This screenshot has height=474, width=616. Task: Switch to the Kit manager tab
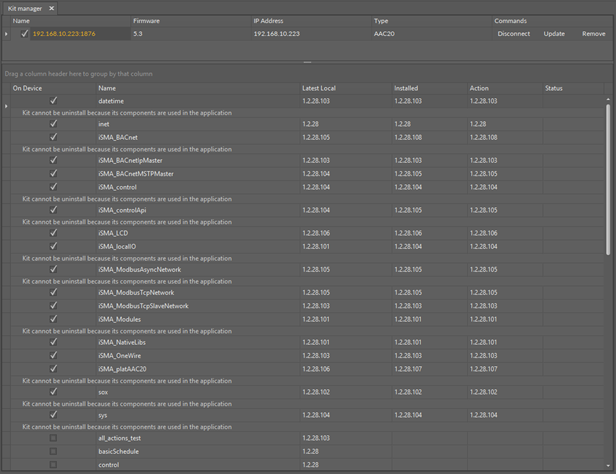click(x=25, y=8)
